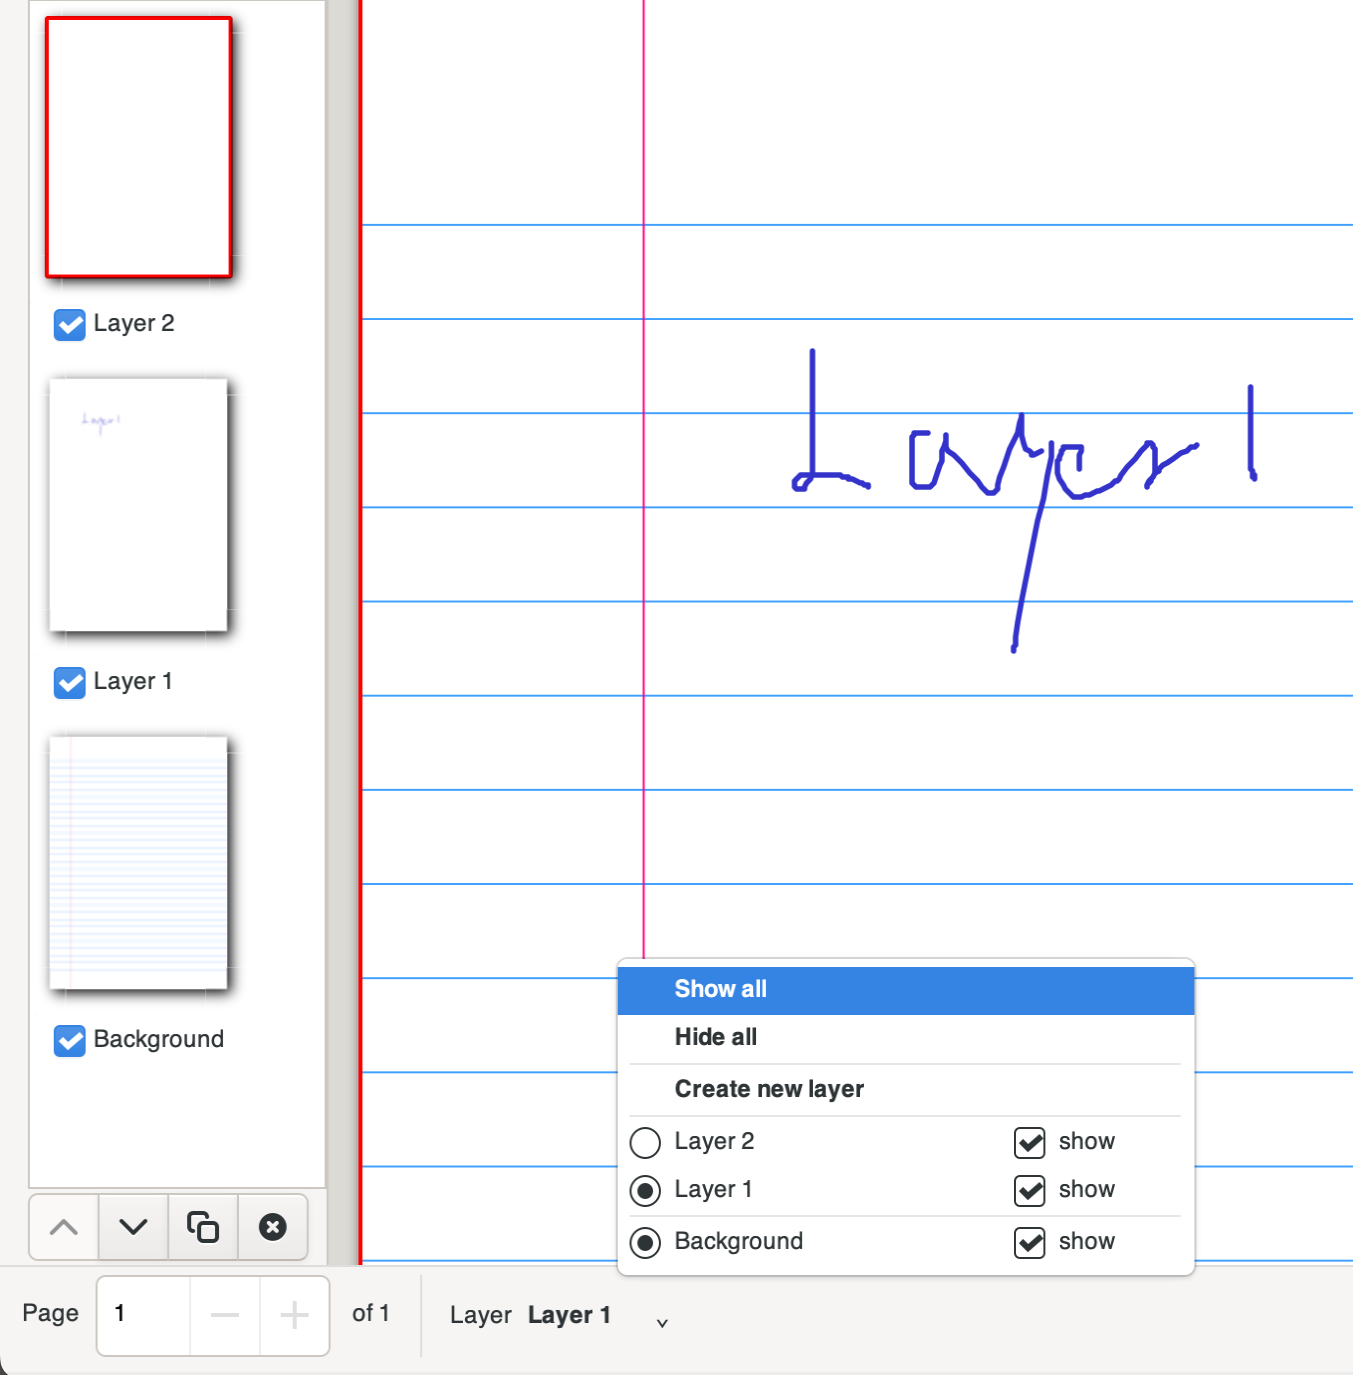Increase page number with plus icon
This screenshot has height=1375, width=1353.
[x=294, y=1316]
